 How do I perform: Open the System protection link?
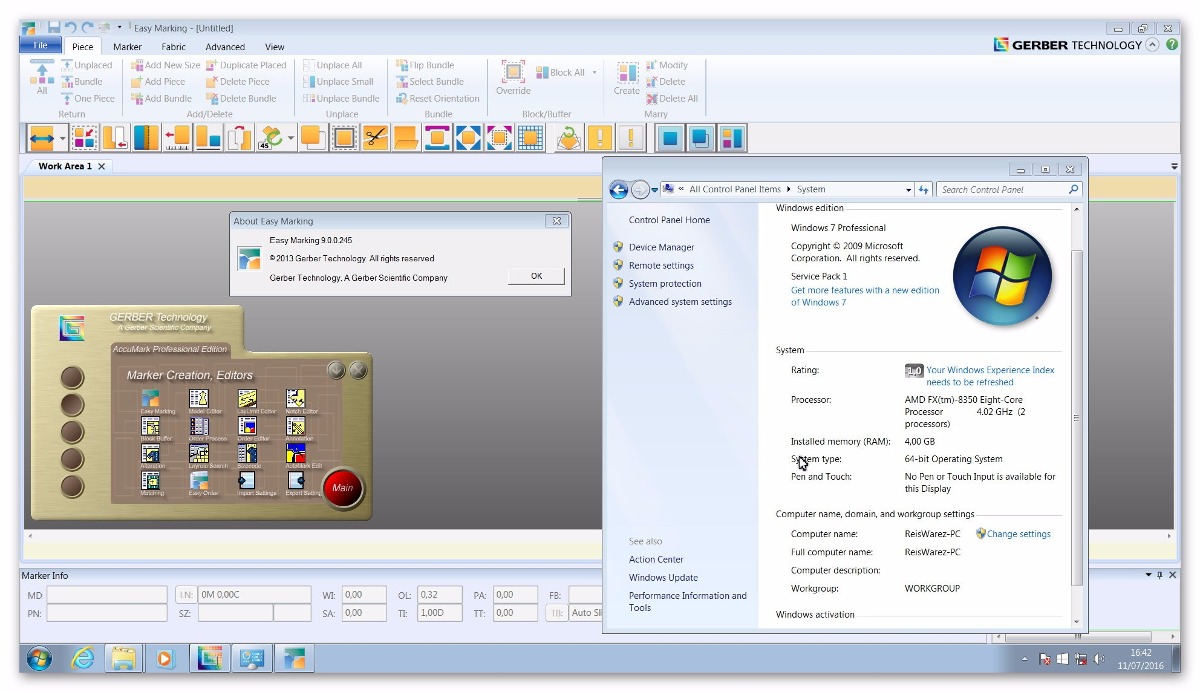(x=665, y=283)
